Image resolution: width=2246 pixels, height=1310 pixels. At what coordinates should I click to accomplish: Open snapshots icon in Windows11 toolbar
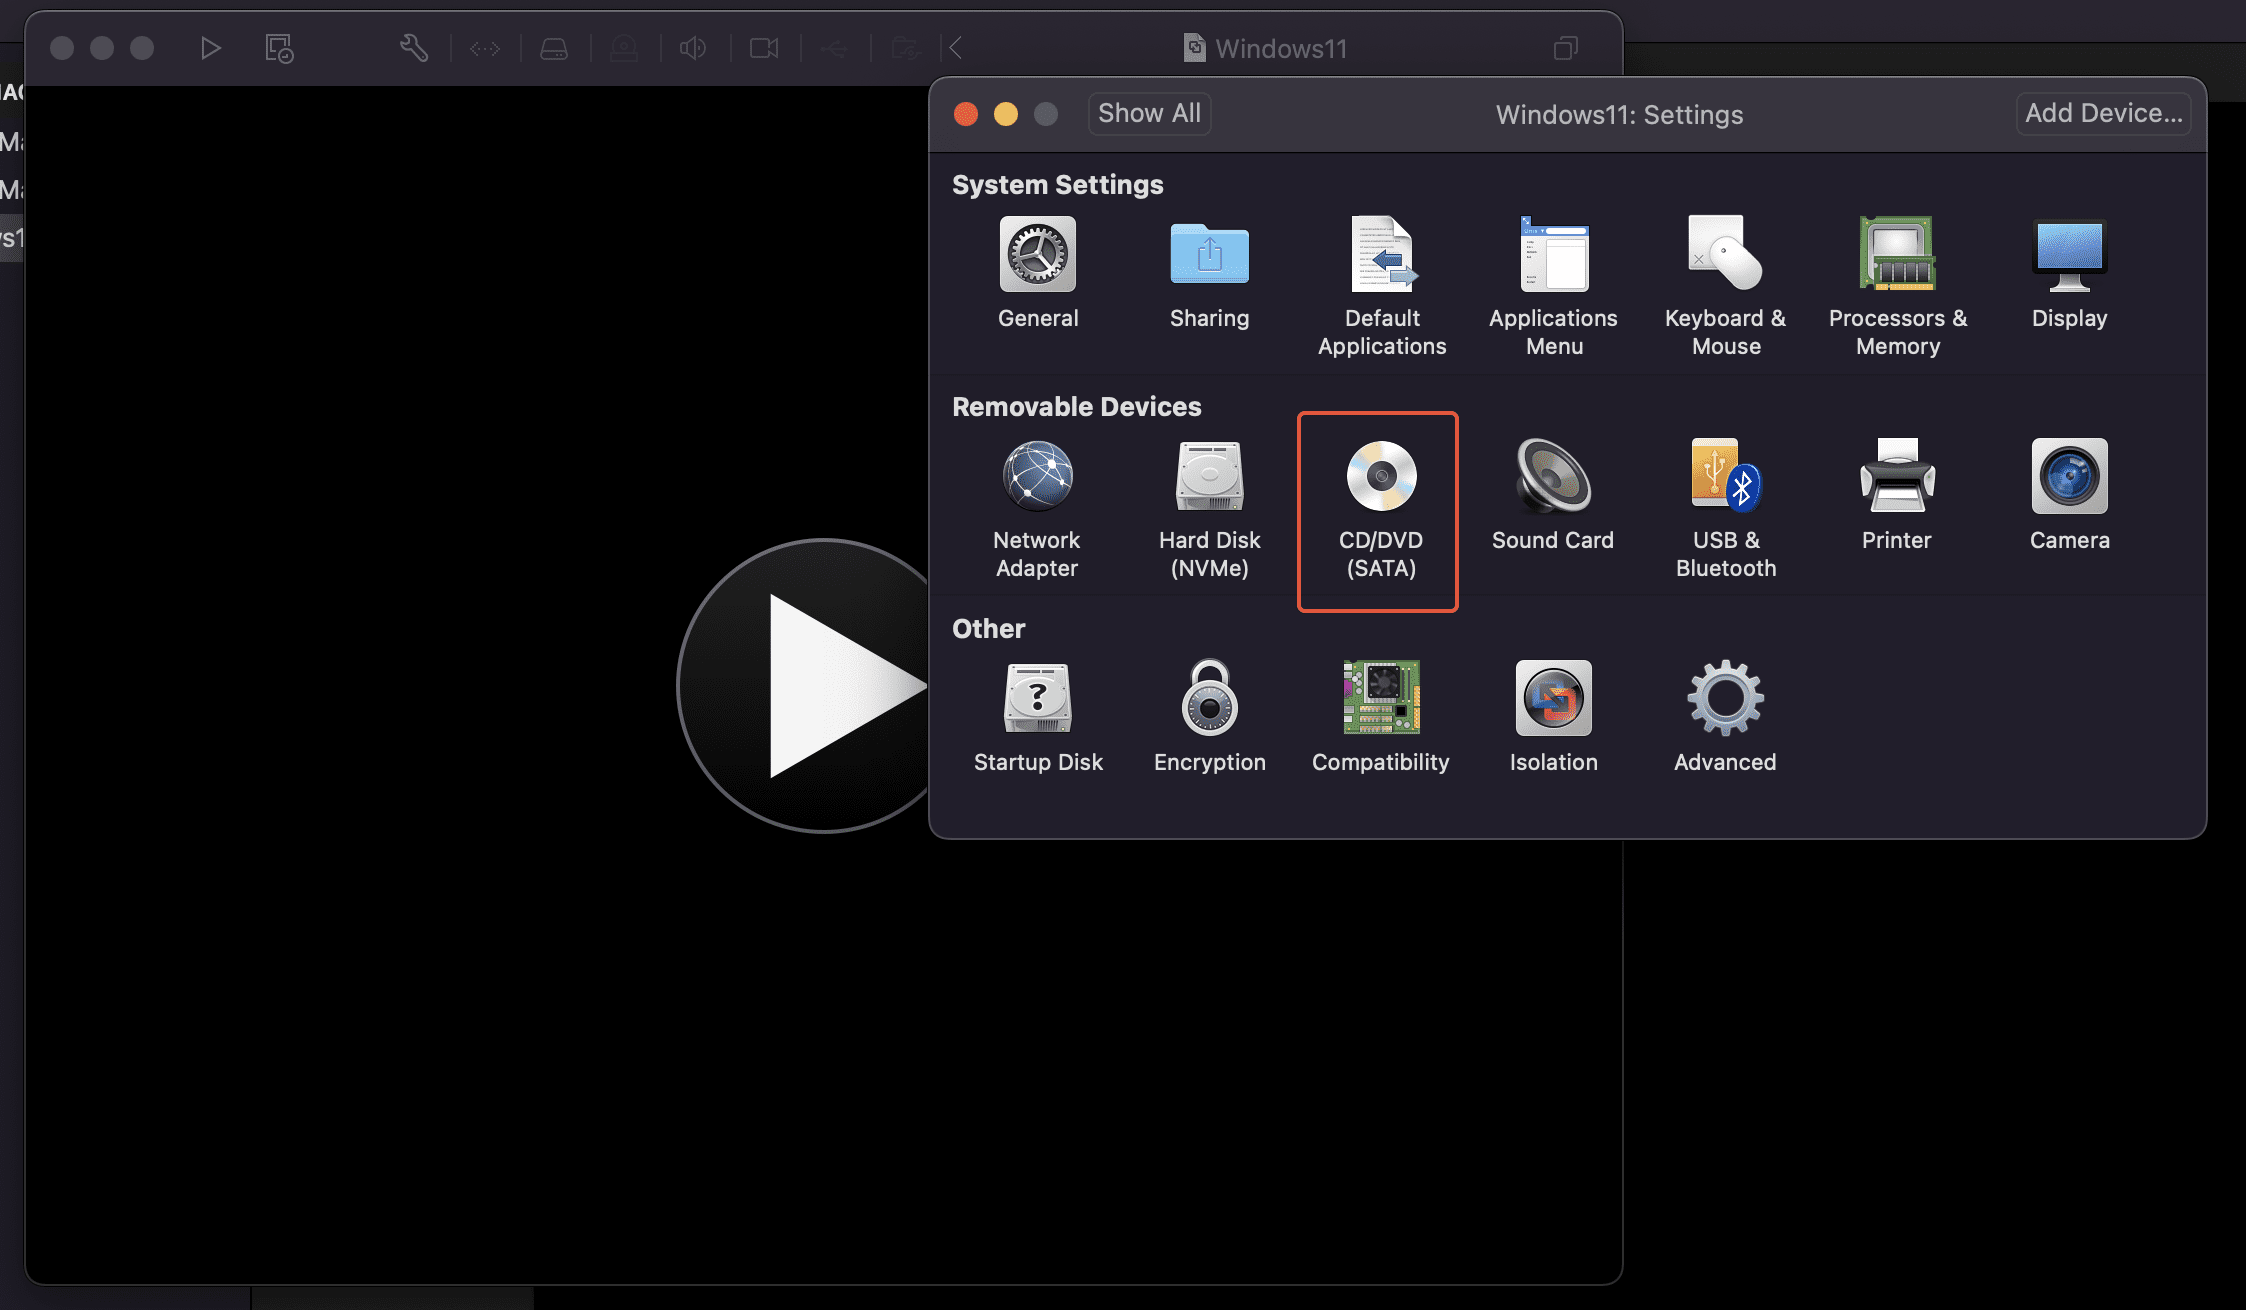tap(279, 48)
